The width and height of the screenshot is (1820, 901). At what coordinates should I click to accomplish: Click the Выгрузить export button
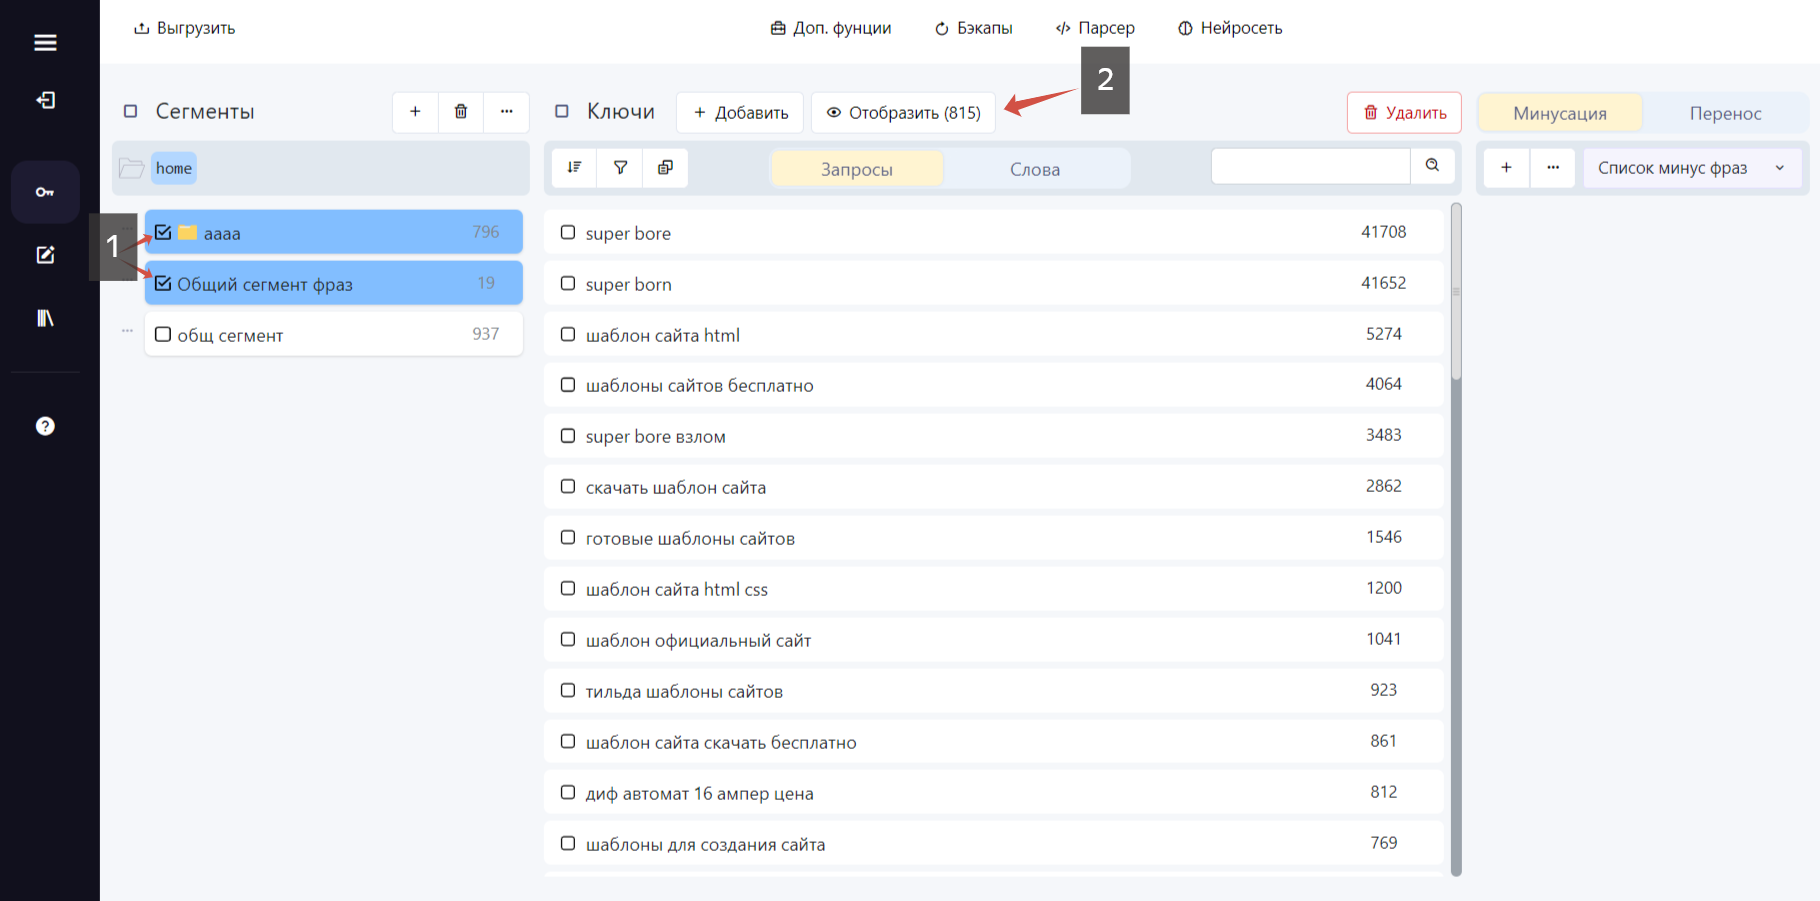click(x=185, y=28)
